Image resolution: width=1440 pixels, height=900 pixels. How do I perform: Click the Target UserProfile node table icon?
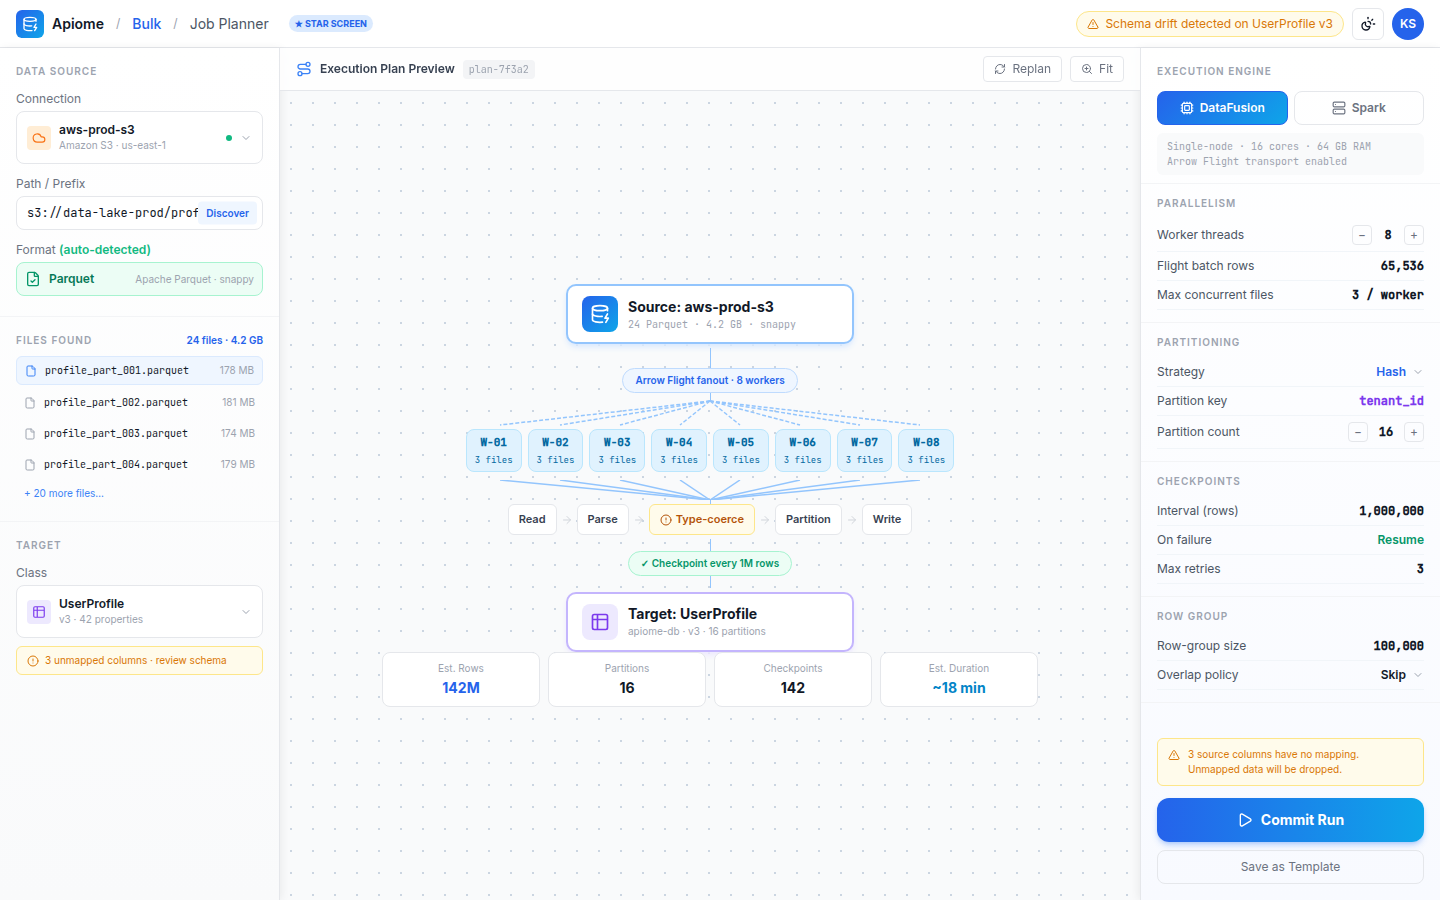(x=600, y=622)
